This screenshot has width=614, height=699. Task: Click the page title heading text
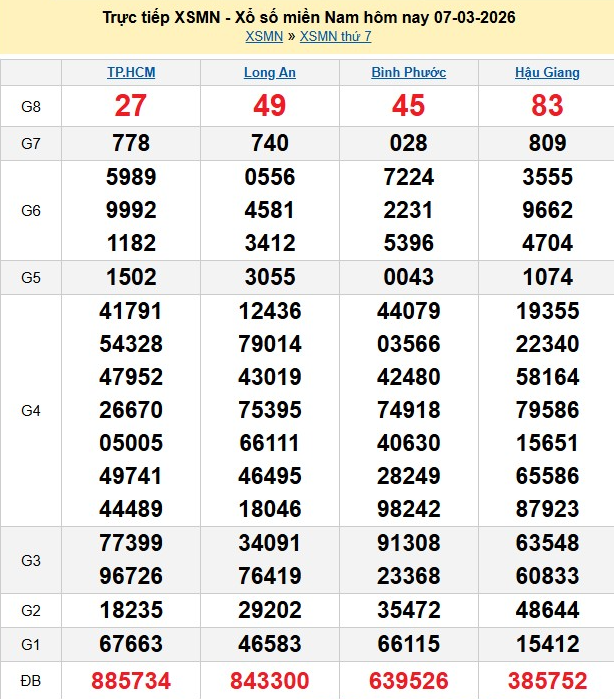pyautogui.click(x=308, y=18)
